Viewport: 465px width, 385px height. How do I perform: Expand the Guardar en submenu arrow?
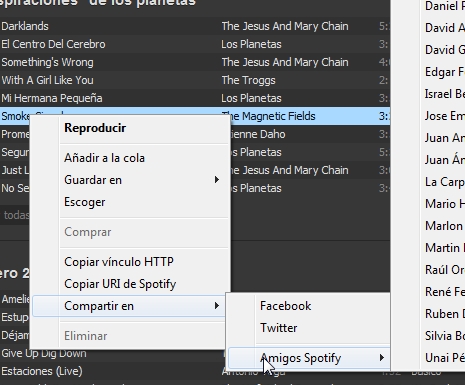click(x=217, y=180)
